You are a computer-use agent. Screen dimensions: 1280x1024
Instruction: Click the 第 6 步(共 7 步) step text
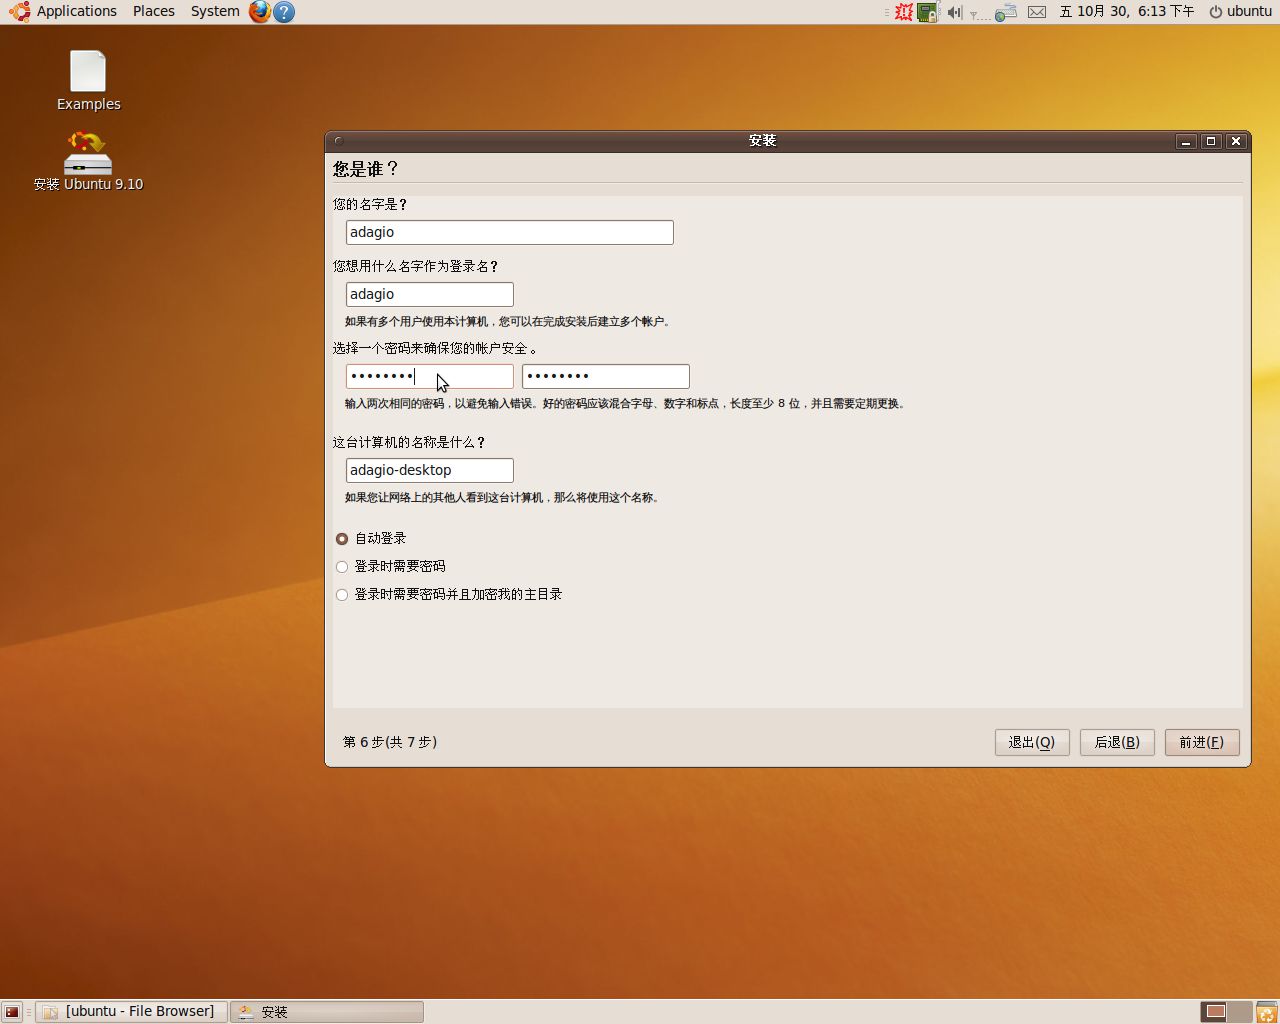[390, 742]
